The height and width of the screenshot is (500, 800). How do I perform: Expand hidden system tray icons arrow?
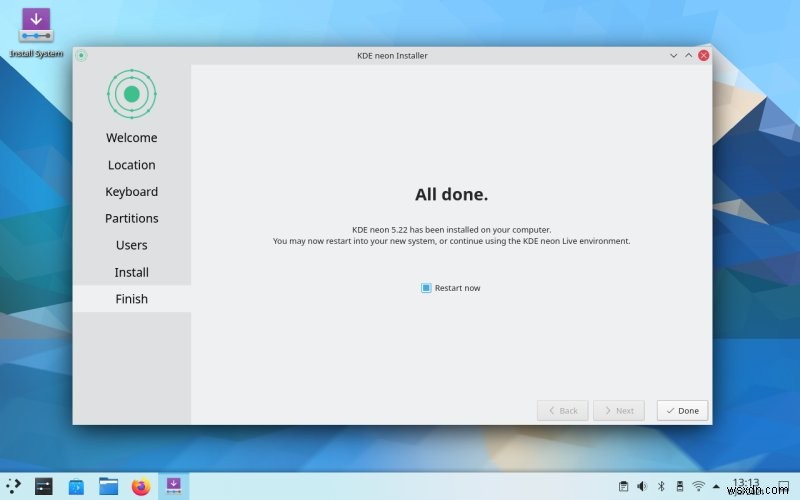716,487
